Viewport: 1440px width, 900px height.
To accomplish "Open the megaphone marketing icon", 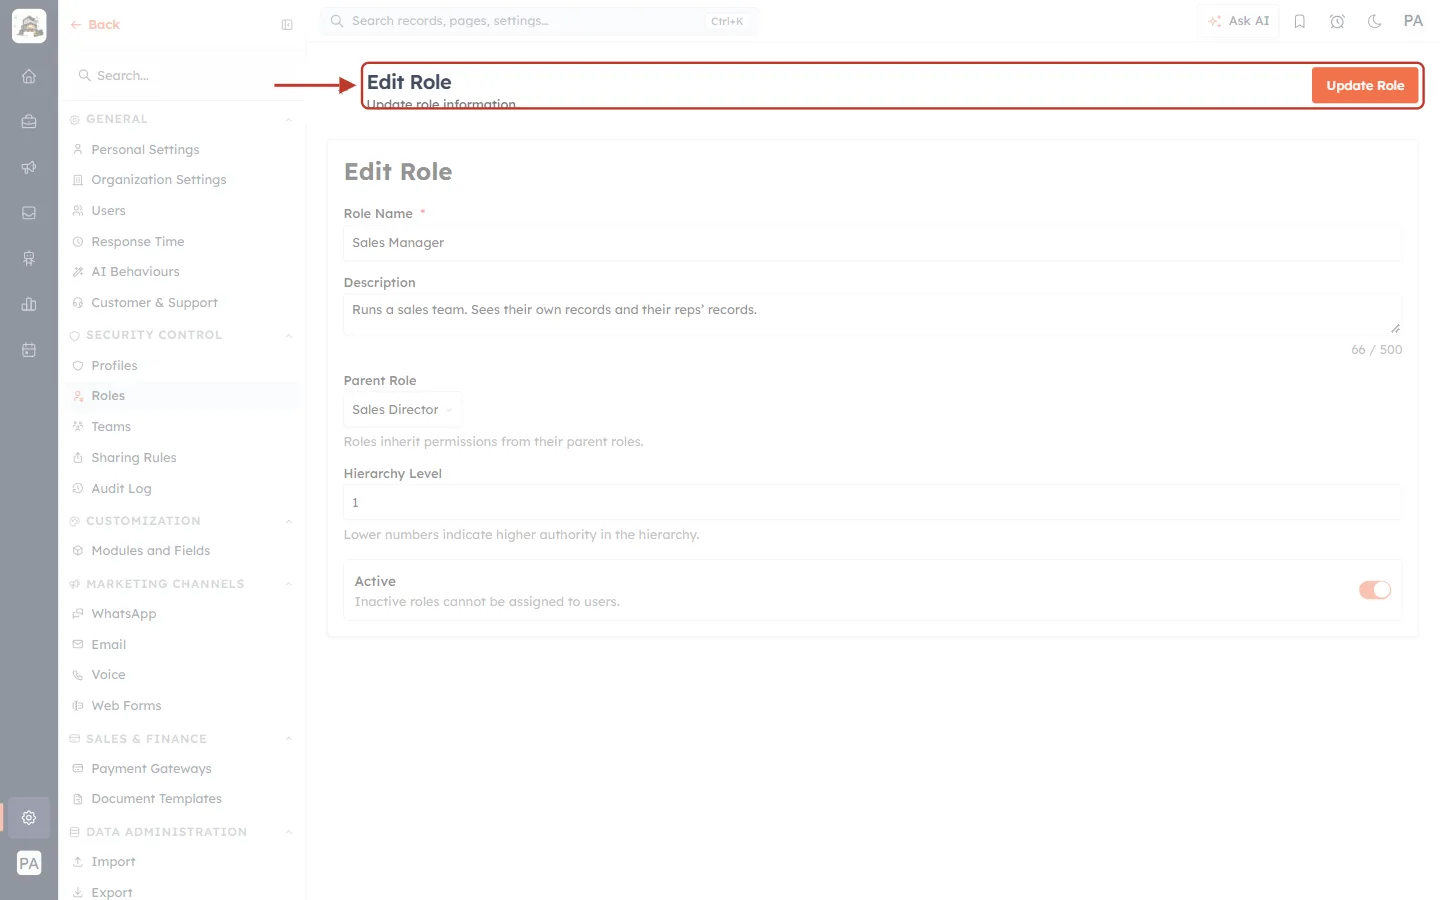I will pyautogui.click(x=29, y=167).
